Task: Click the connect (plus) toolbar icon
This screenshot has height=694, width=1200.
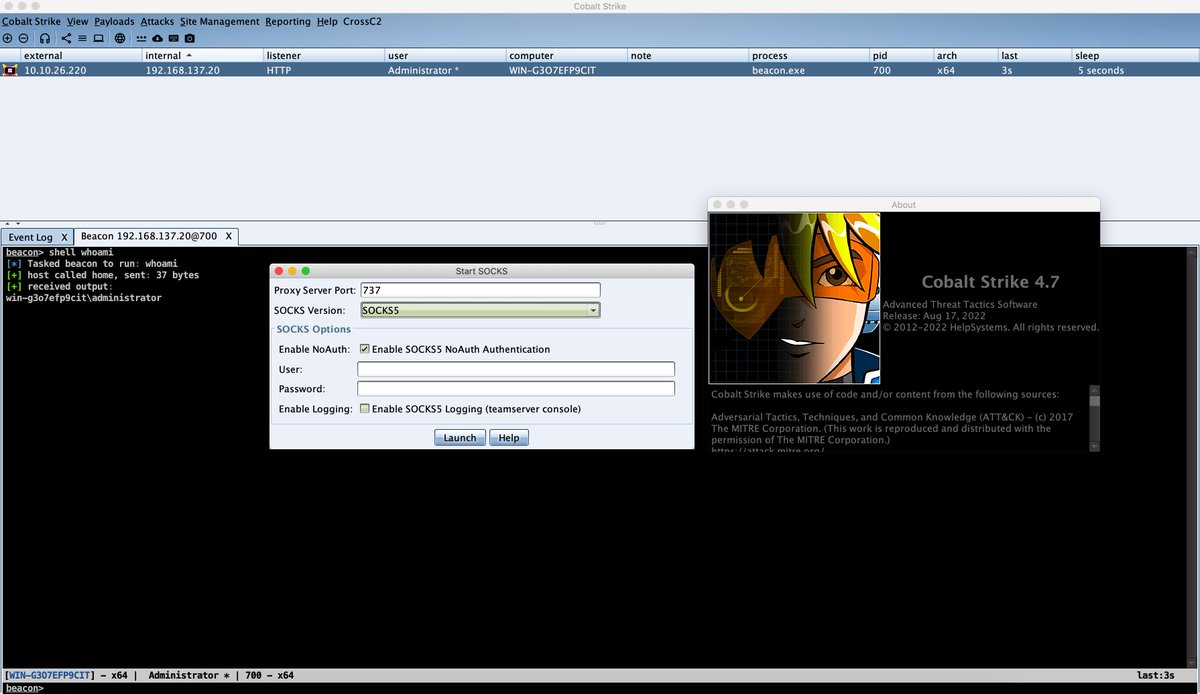Action: tap(8, 38)
